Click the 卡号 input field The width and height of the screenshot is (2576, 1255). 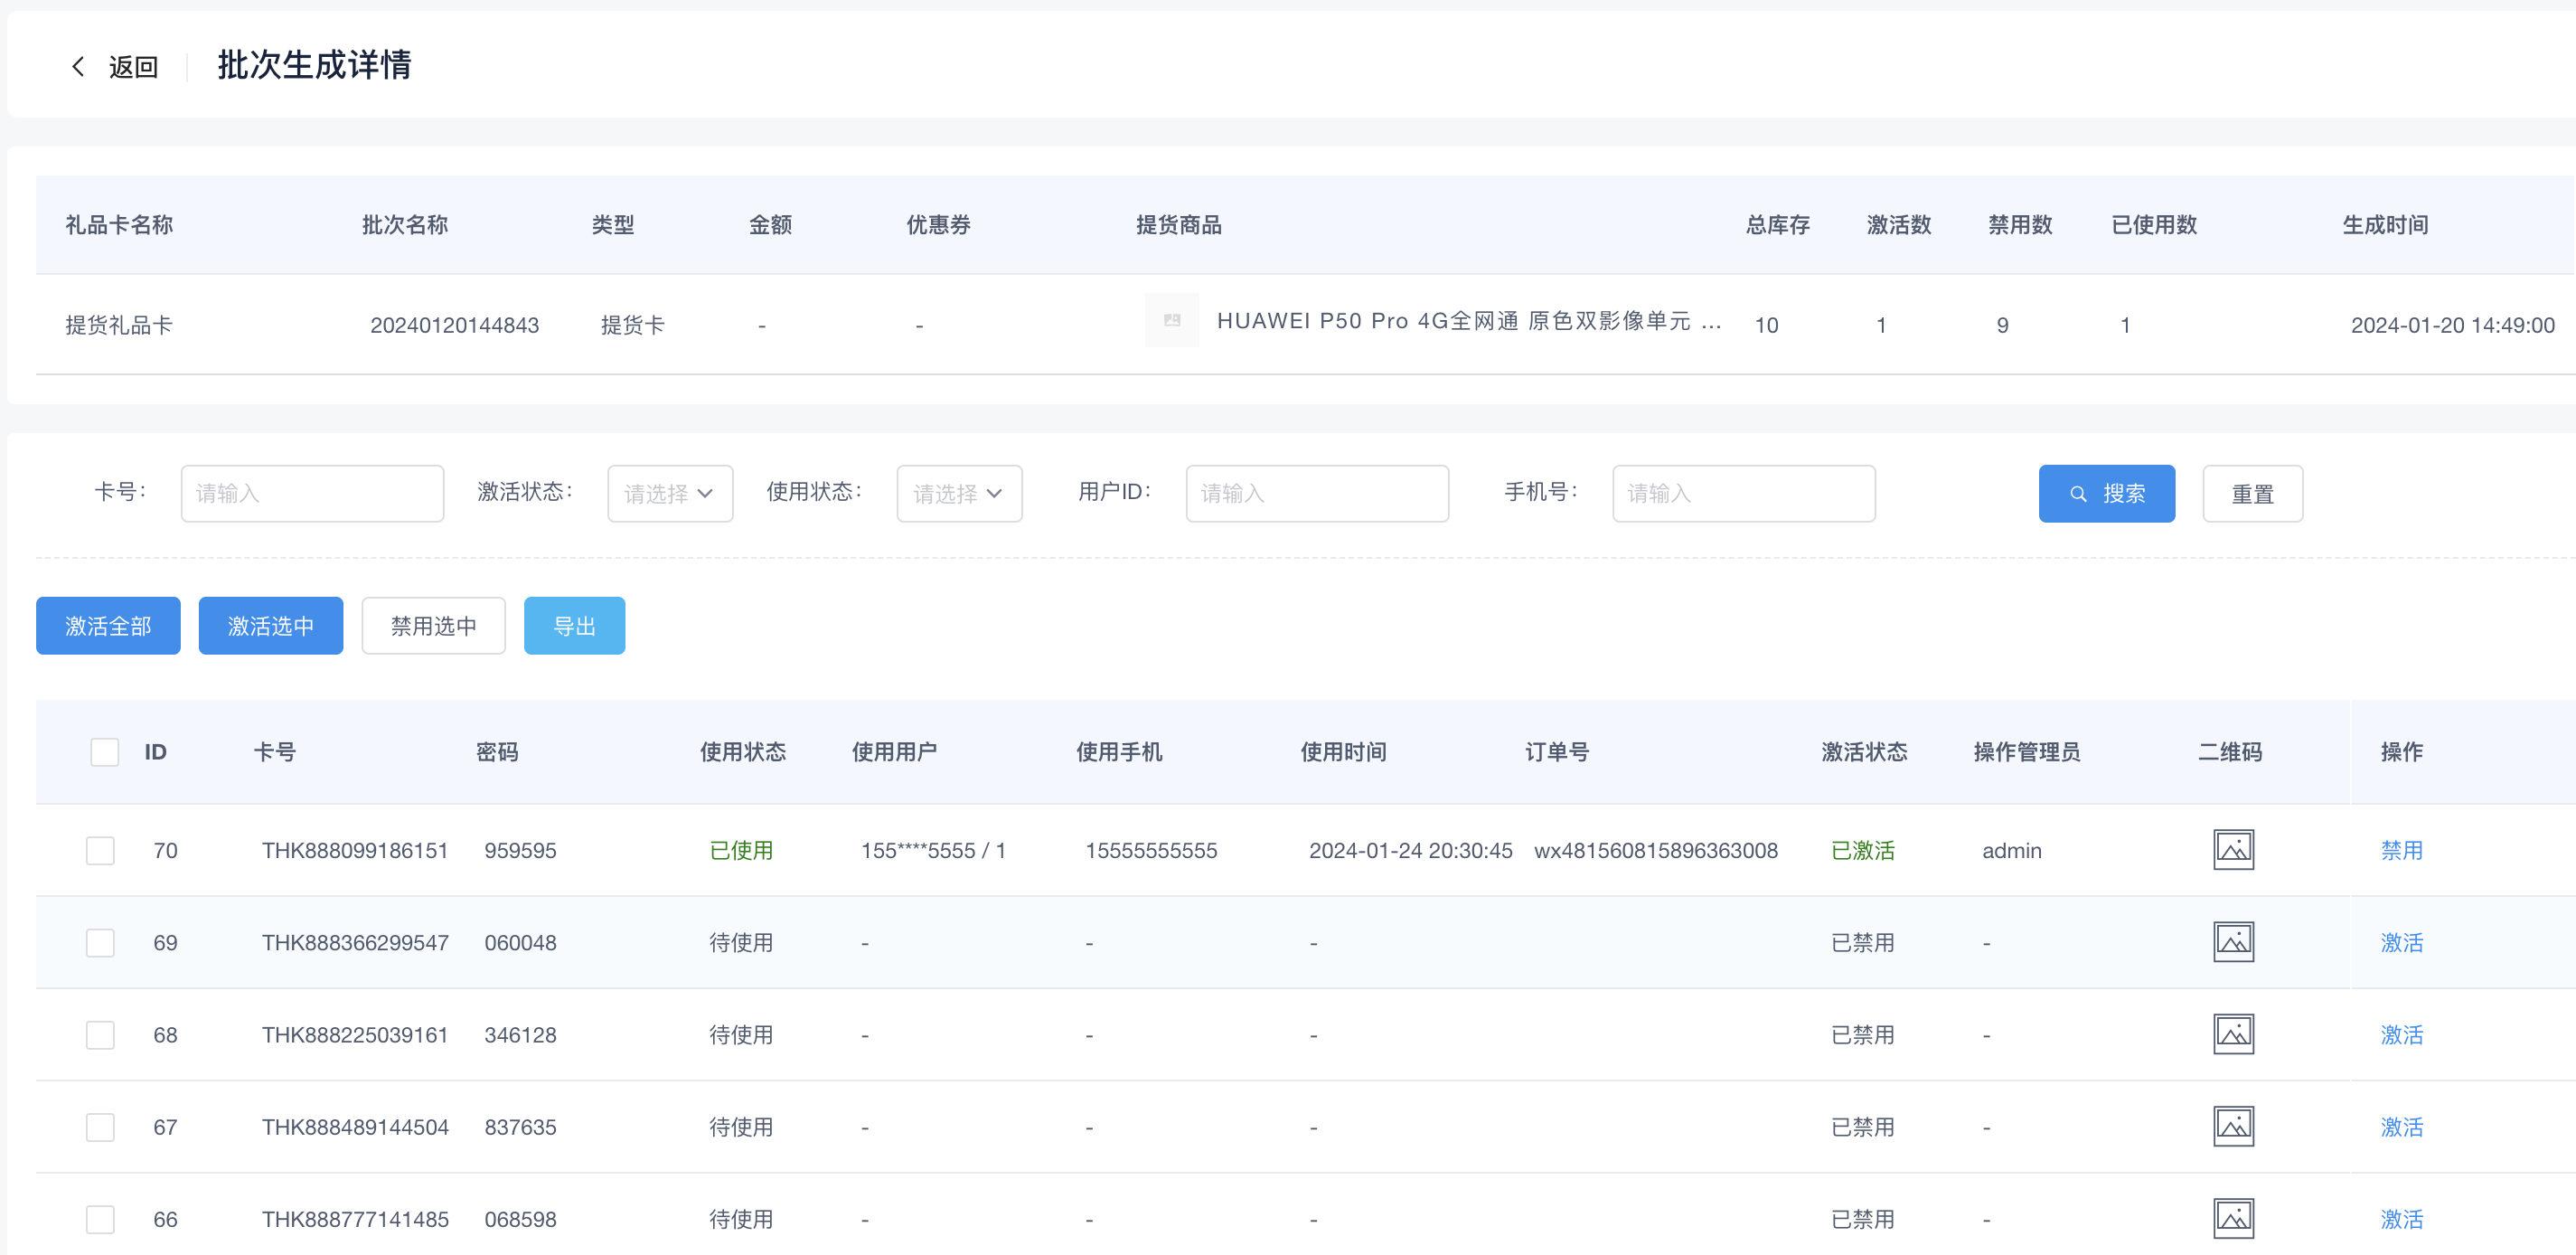(312, 493)
